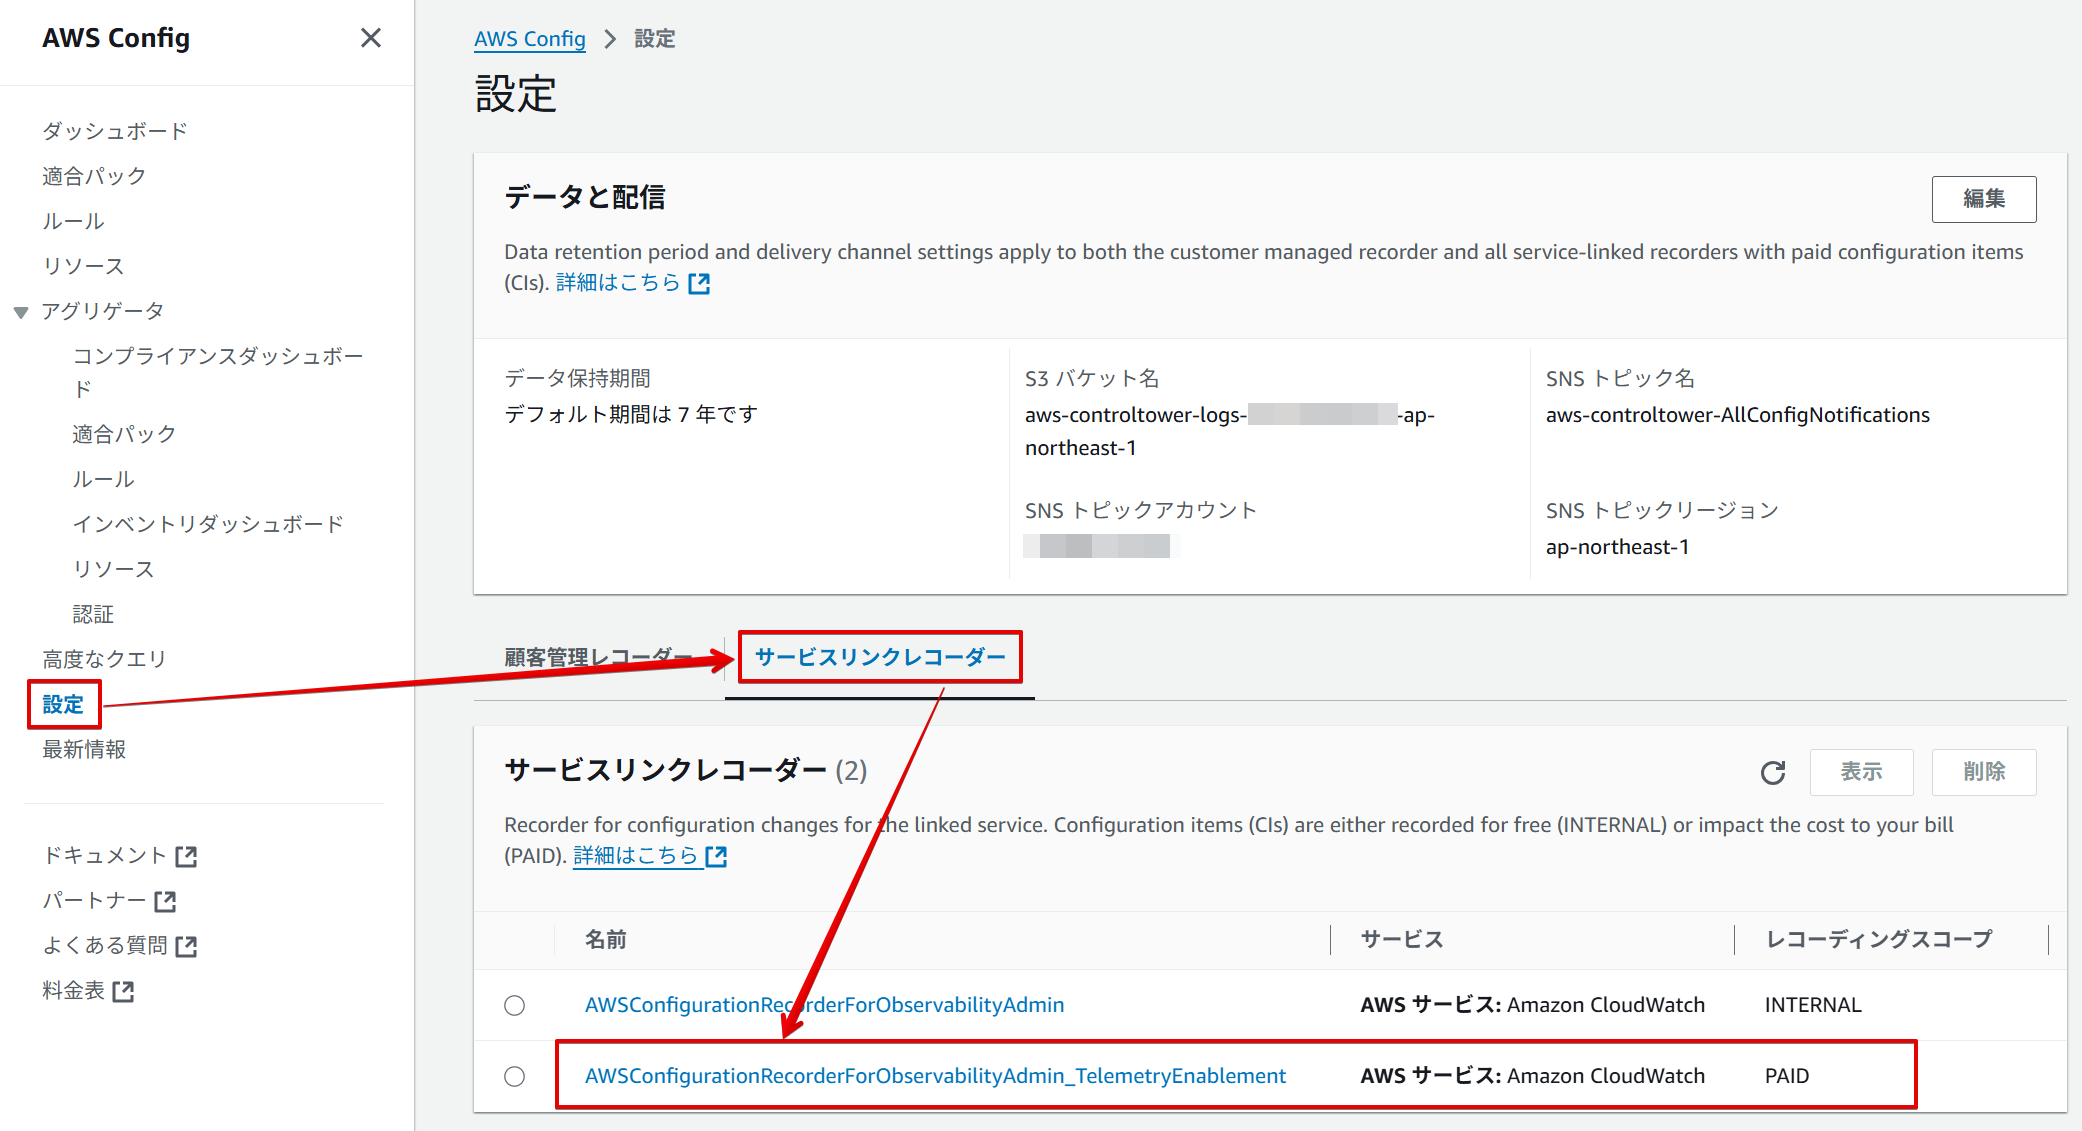Click the INTERNAL scope cell

1813,1005
